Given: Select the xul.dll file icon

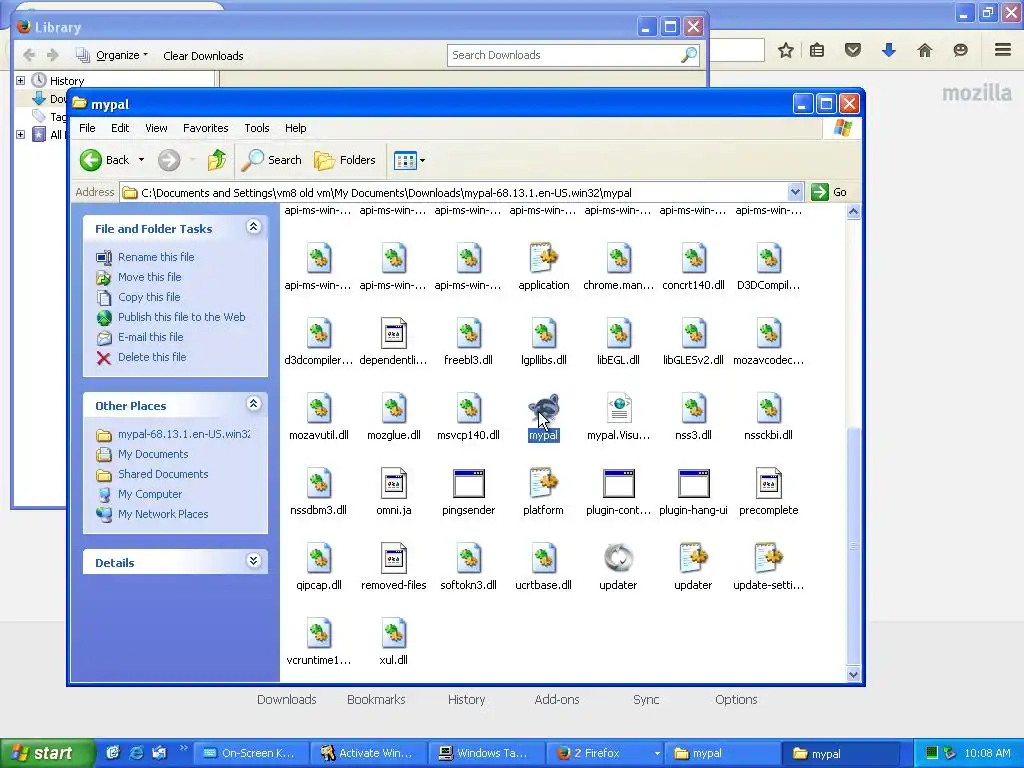Looking at the screenshot, I should tap(394, 633).
